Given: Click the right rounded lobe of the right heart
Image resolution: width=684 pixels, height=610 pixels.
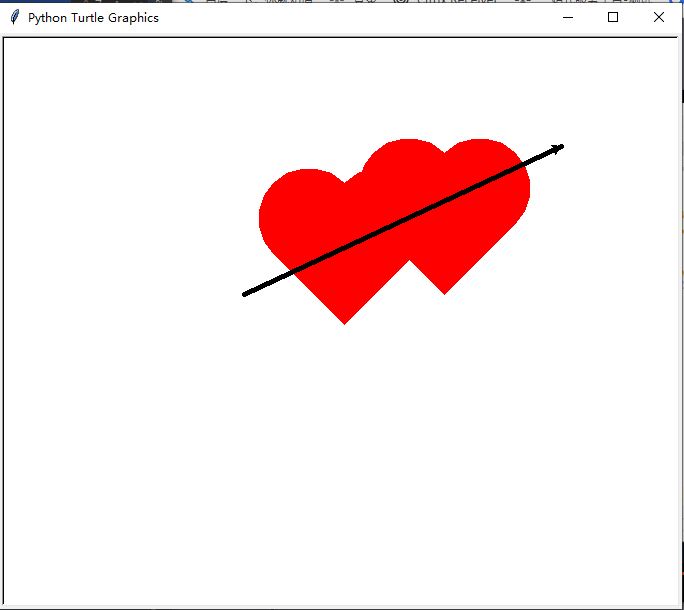Looking at the screenshot, I should 491,175.
